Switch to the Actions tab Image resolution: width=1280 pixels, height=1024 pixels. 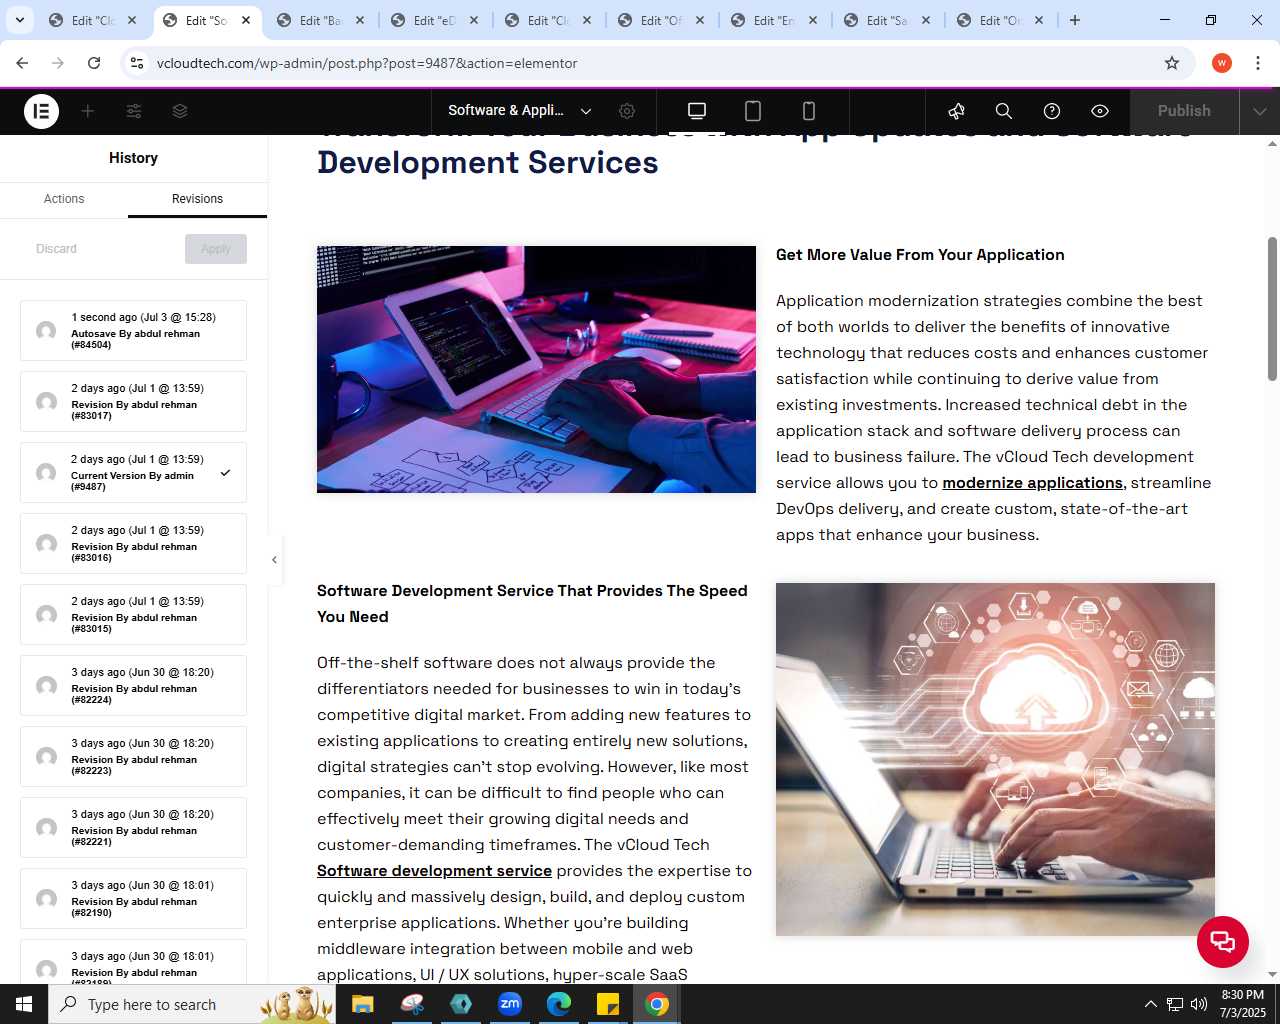pos(64,199)
